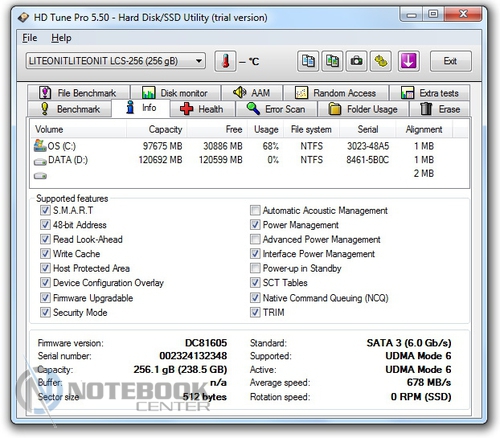Image resolution: width=500 pixels, height=438 pixels.
Task: Click the 0 RPM (SSD) value
Action: point(421,397)
